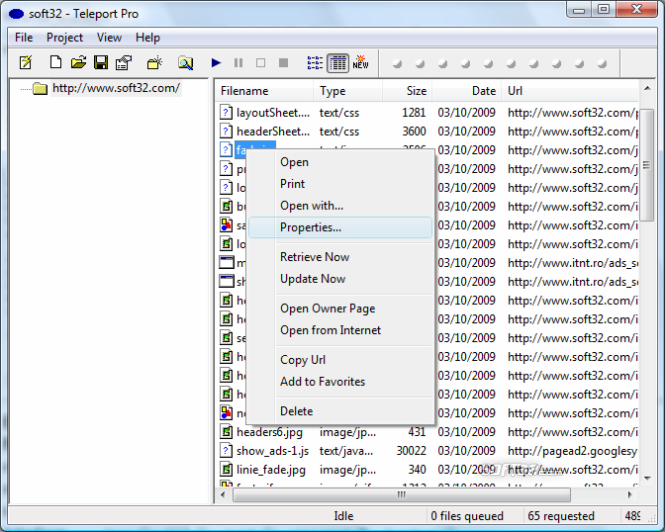Choose Print in the context menu

pyautogui.click(x=340, y=184)
